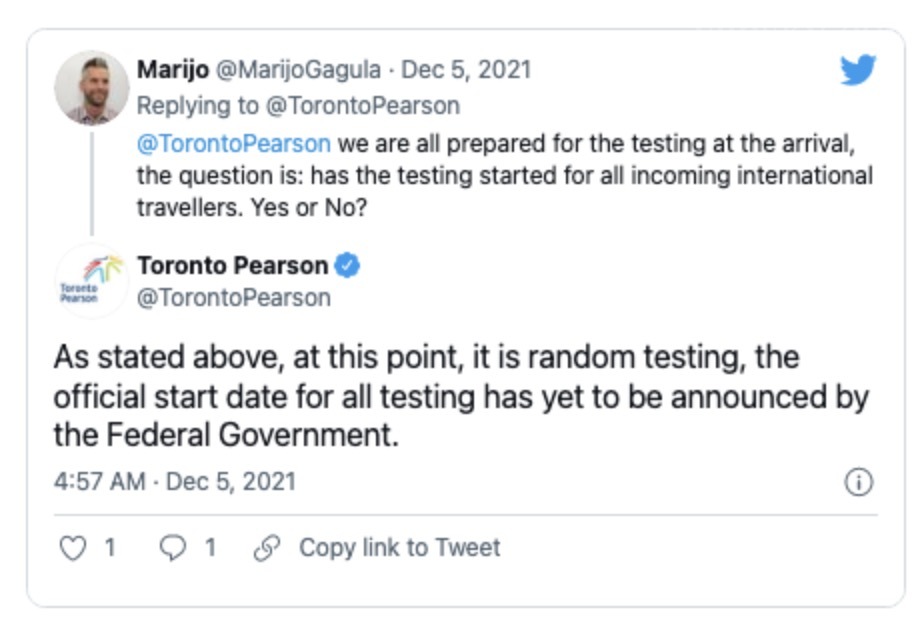
Task: Click the blue @TorontoPearson mention in the reply text
Action: click(233, 141)
